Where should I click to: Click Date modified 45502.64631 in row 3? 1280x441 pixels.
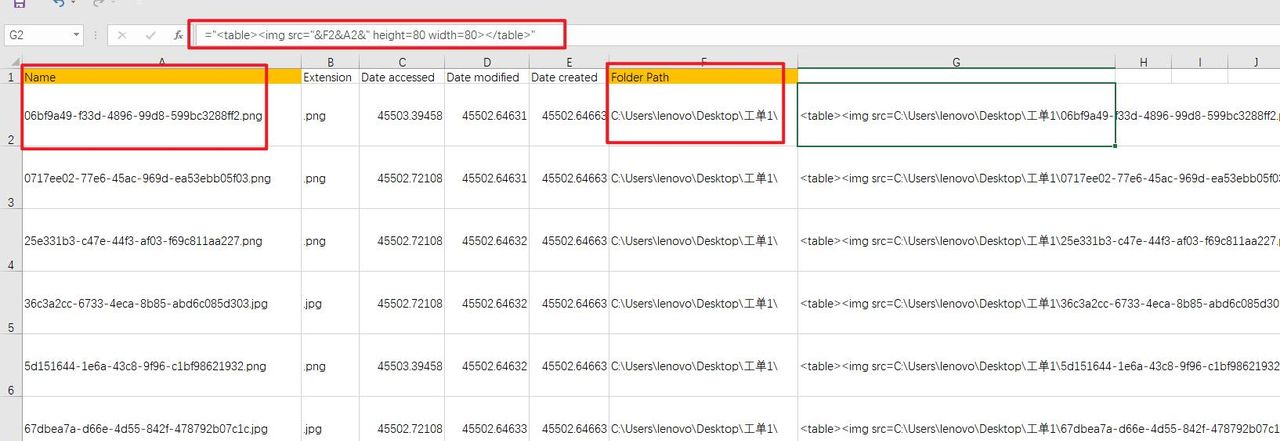[x=486, y=178]
